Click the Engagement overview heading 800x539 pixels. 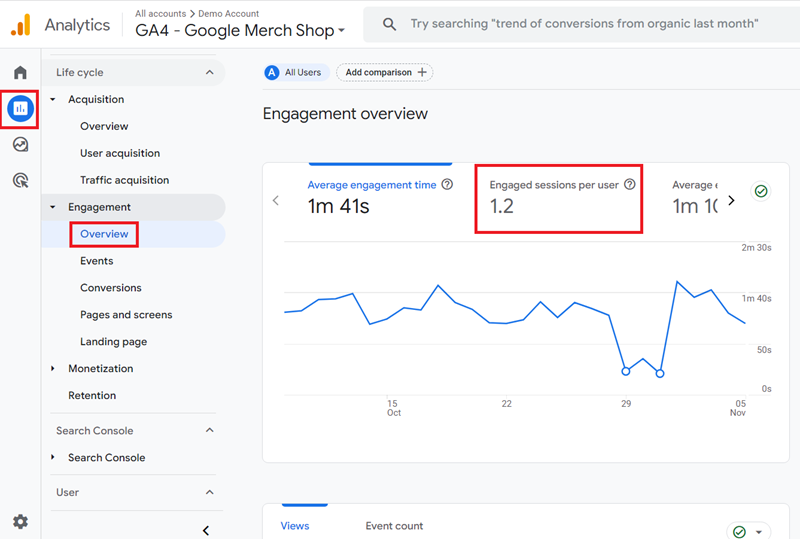[345, 113]
